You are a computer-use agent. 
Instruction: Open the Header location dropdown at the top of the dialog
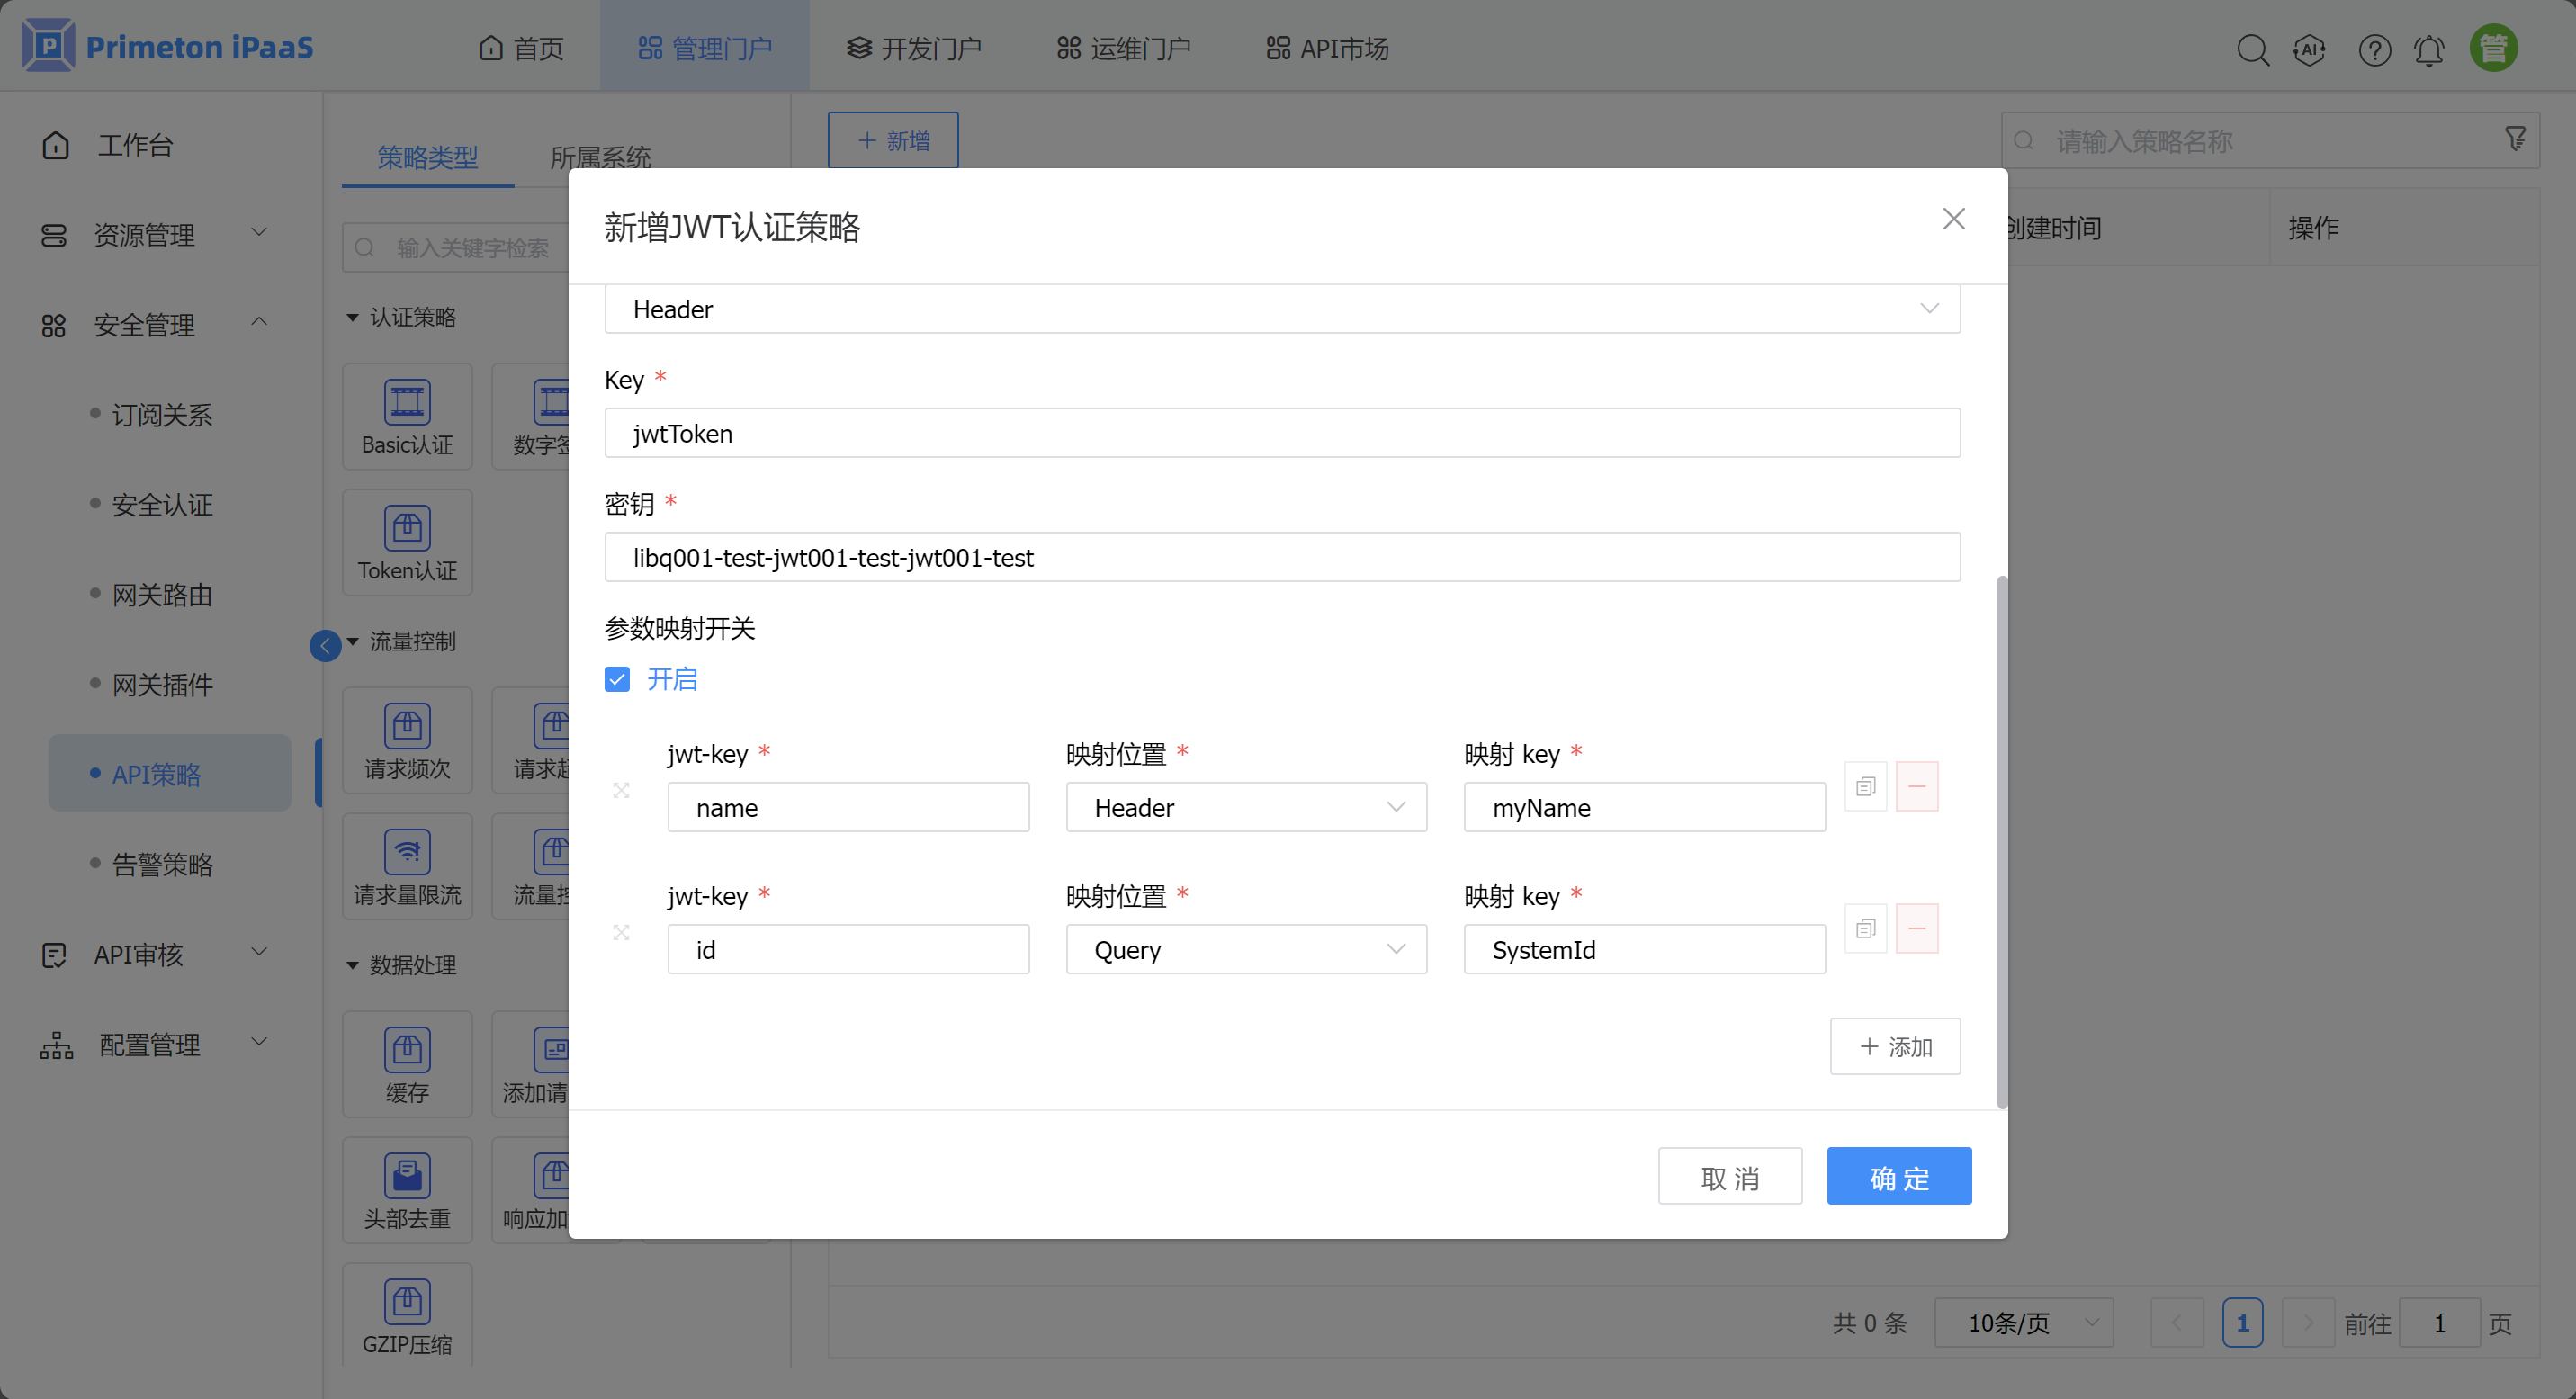coord(1281,309)
